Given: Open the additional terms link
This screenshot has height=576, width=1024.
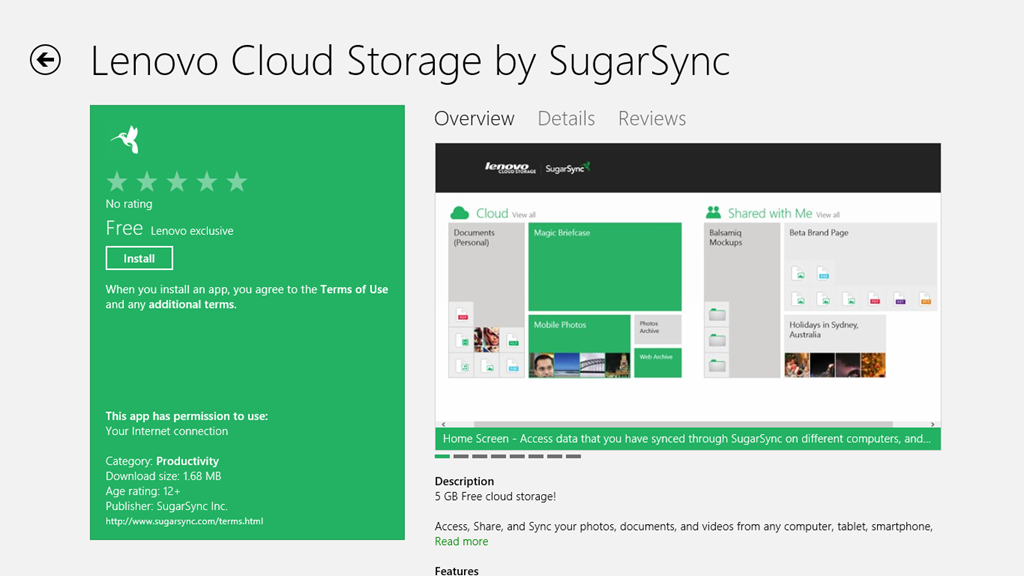Looking at the screenshot, I should click(192, 305).
